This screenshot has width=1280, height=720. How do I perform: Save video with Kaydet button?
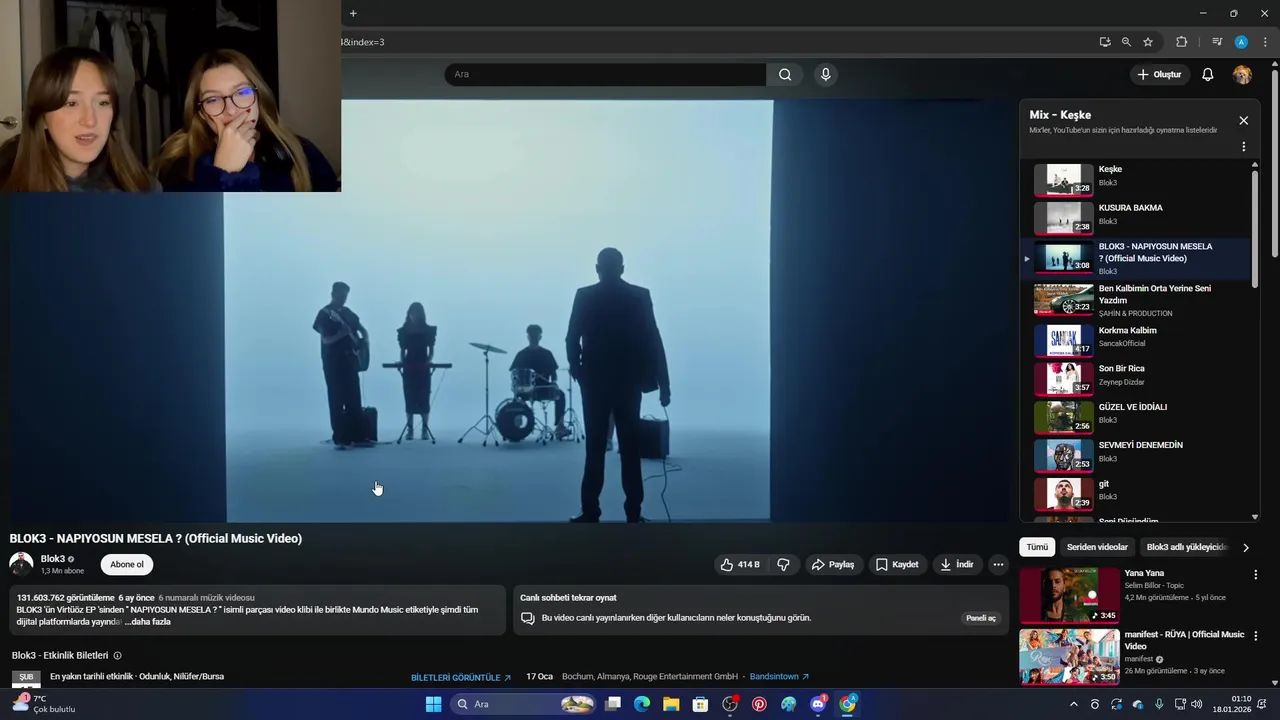tap(897, 565)
